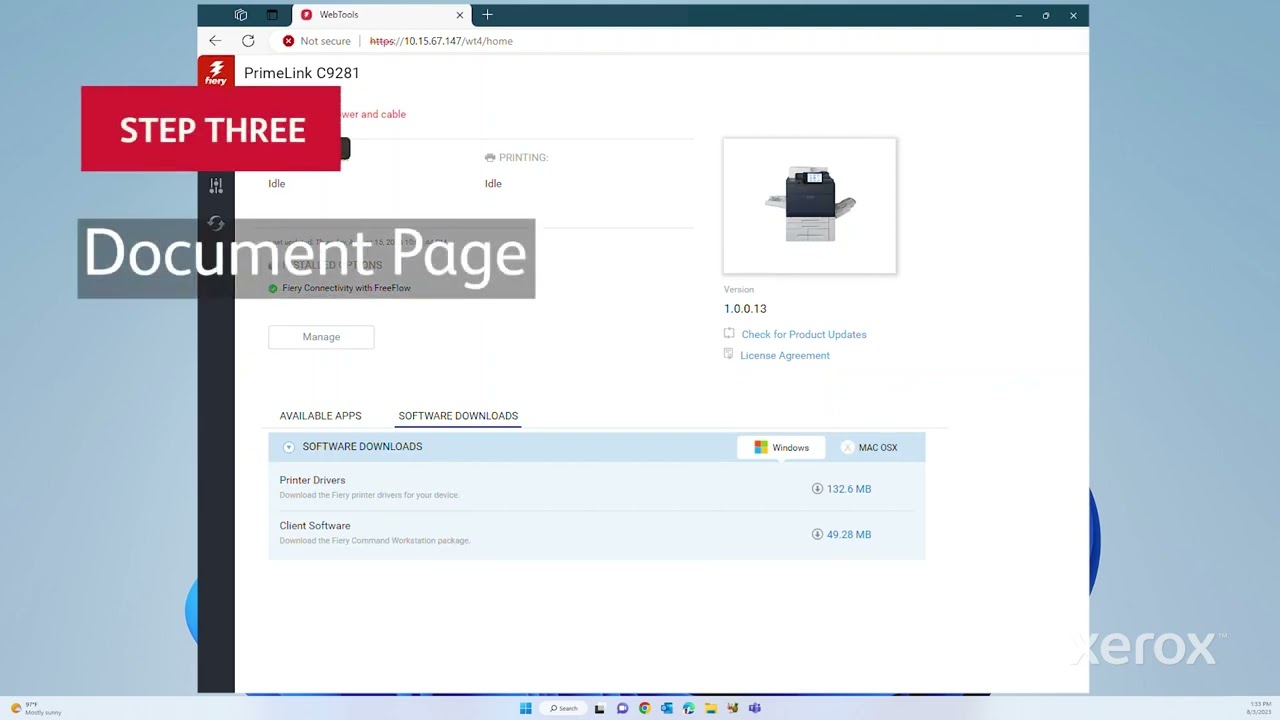Switch to MAC OSX platform
This screenshot has height=720, width=1280.
[869, 448]
